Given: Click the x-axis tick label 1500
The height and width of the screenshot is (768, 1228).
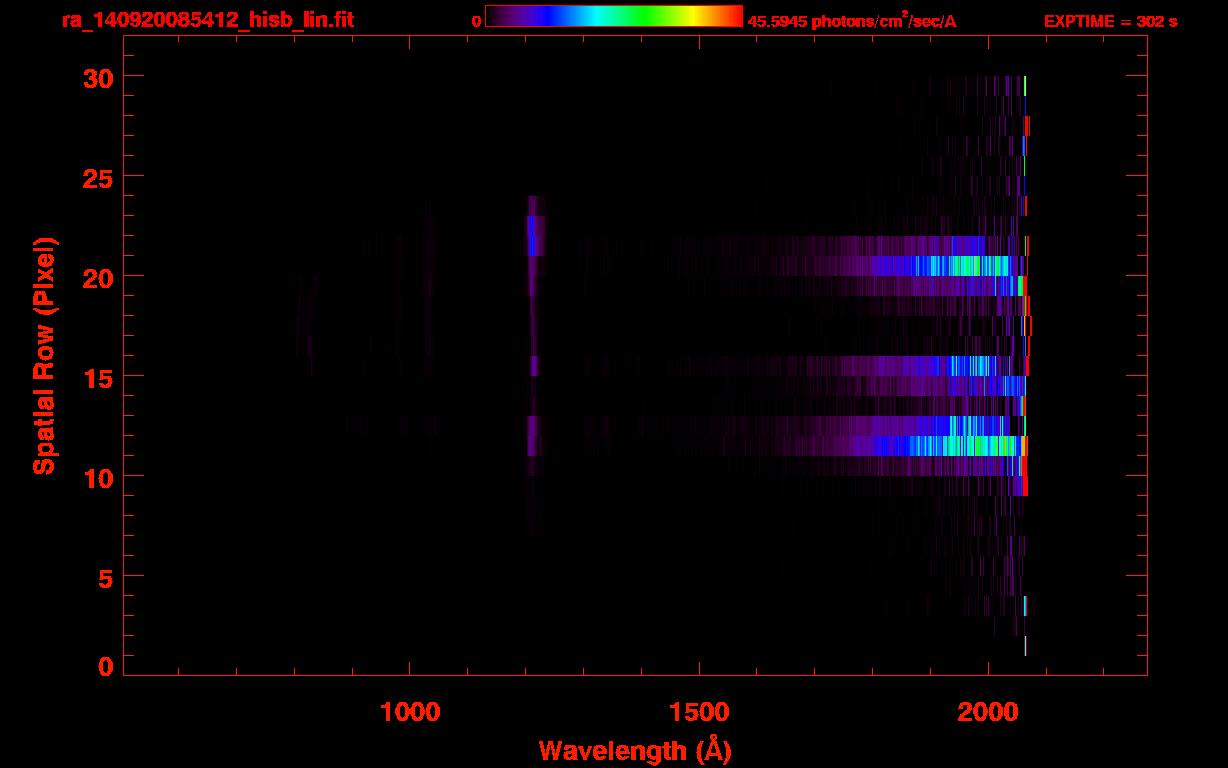Looking at the screenshot, I should [699, 712].
